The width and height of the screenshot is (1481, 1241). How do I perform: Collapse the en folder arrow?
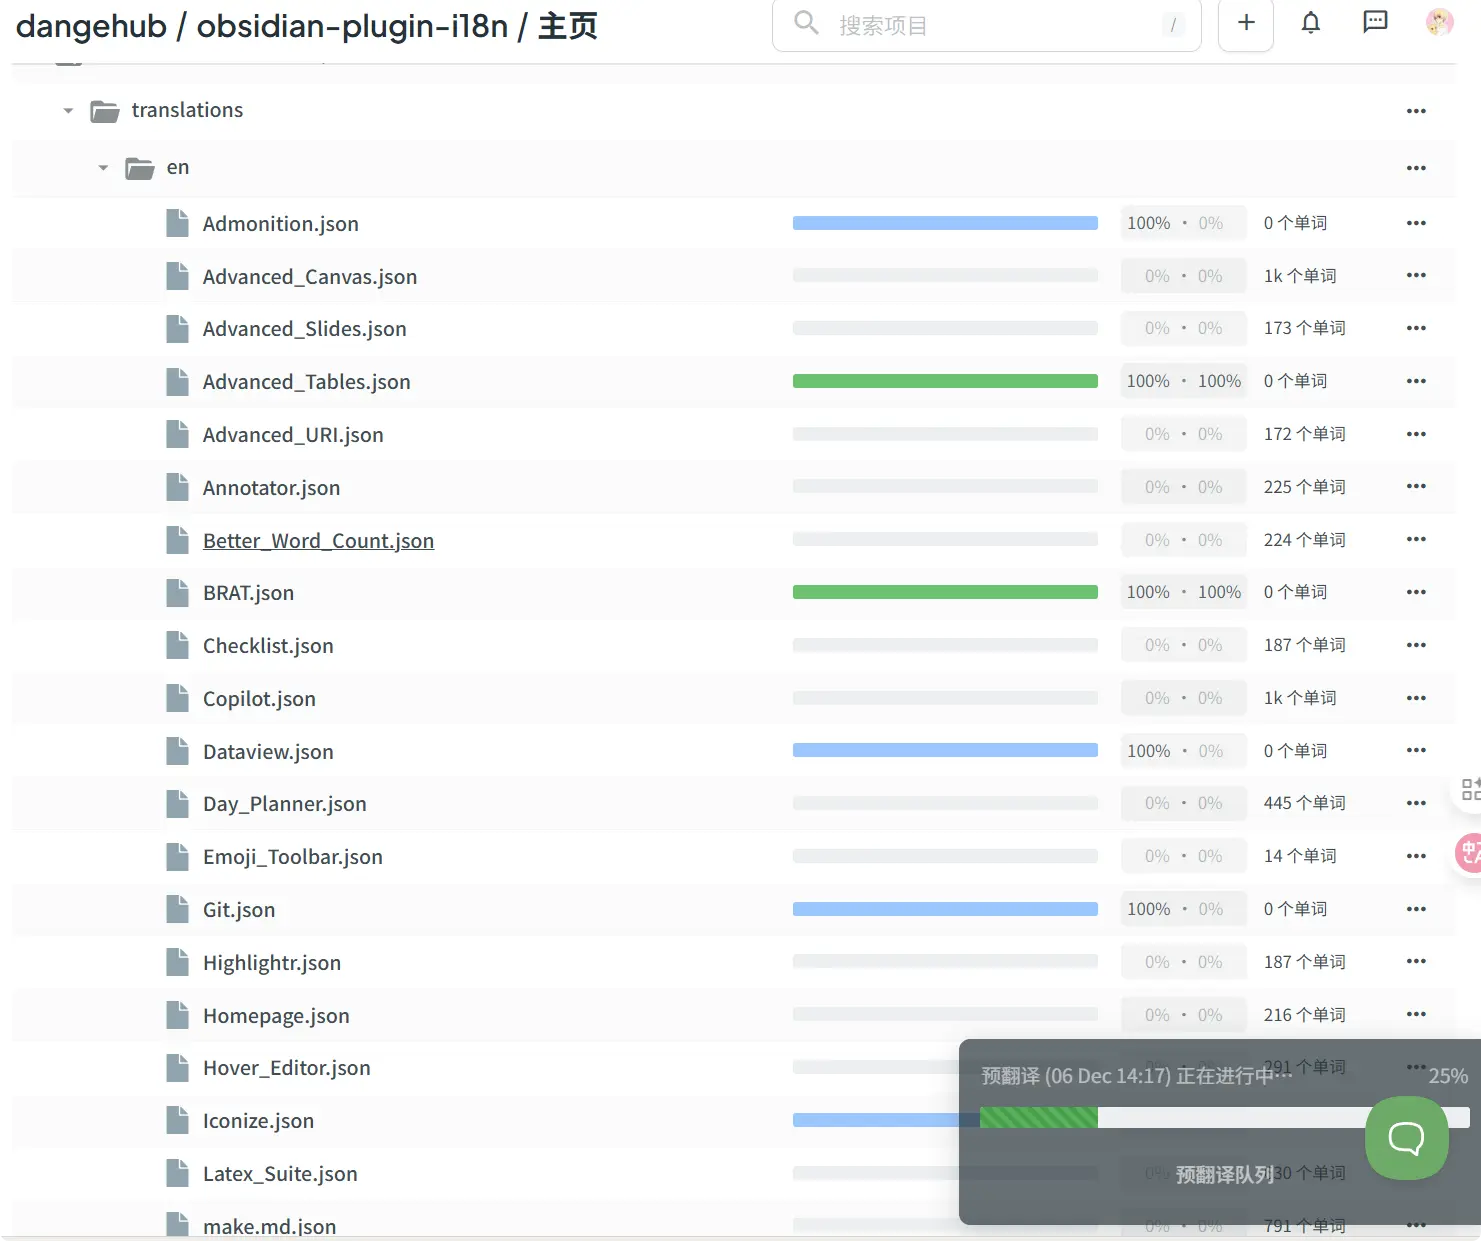[103, 168]
